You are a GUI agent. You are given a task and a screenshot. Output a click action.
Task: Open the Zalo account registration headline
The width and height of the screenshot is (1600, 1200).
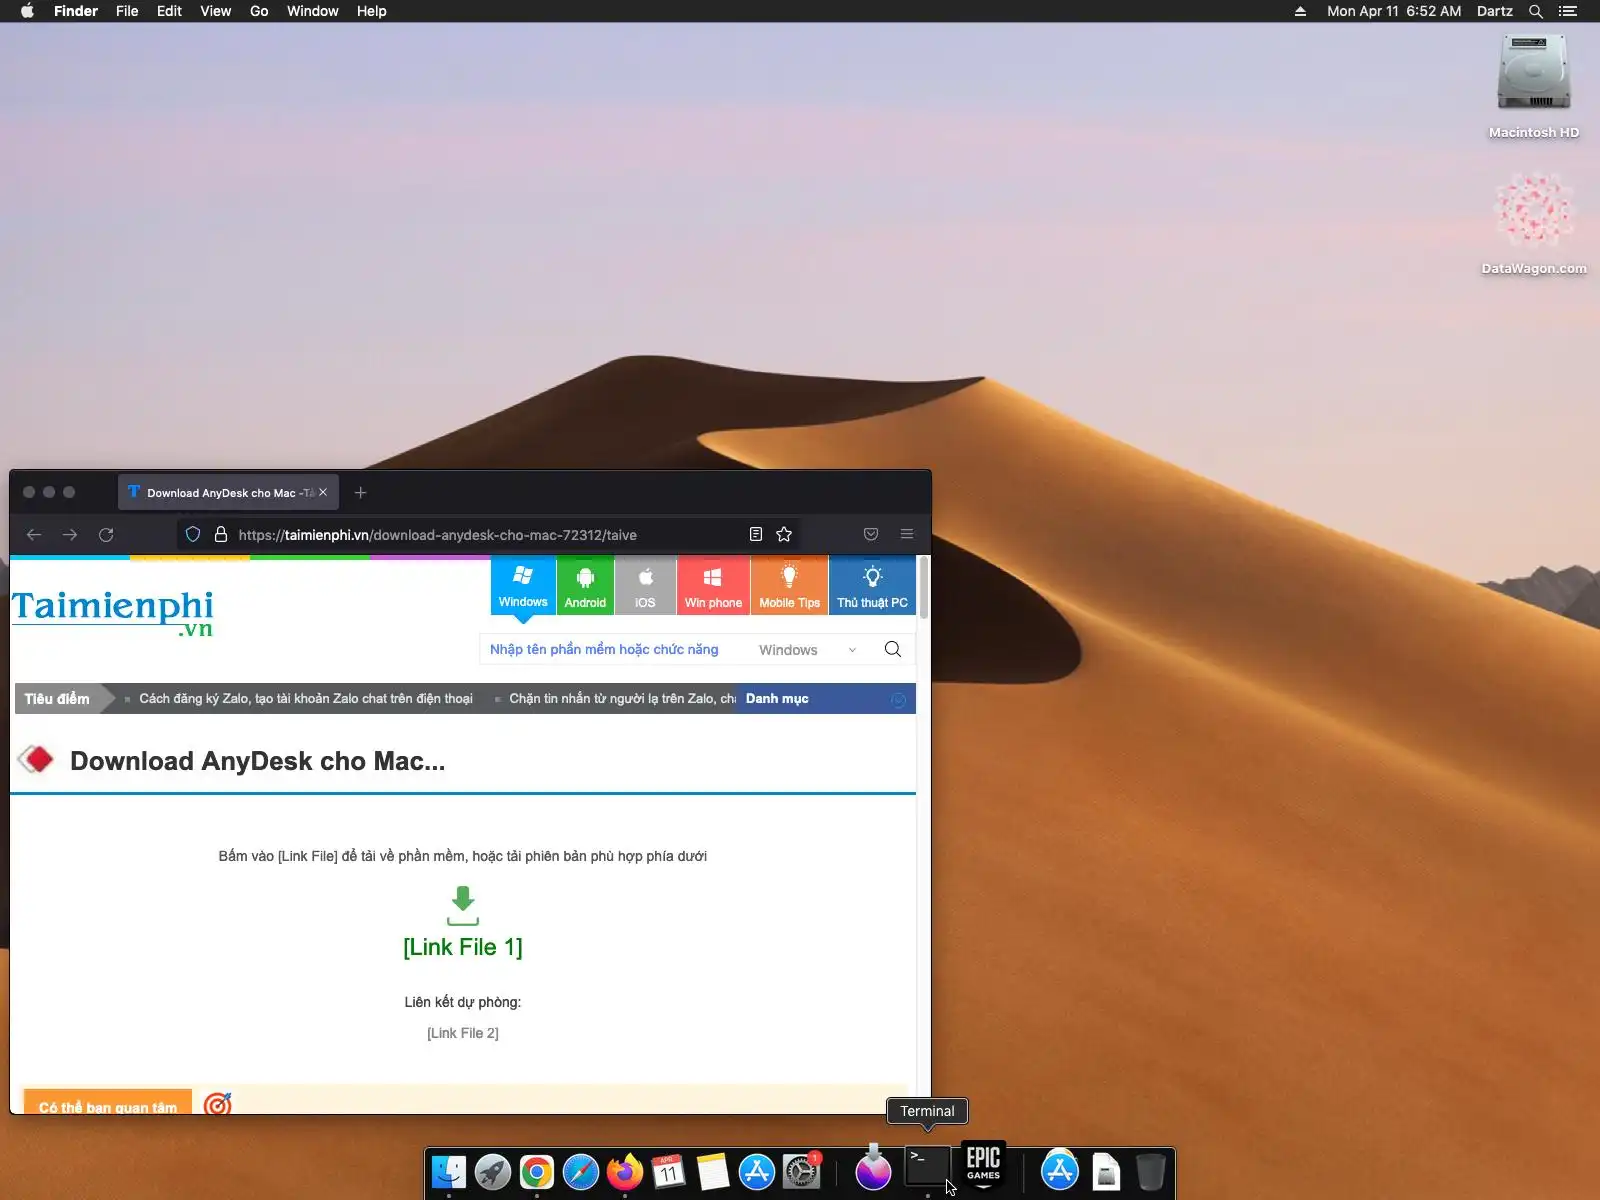[x=306, y=699]
